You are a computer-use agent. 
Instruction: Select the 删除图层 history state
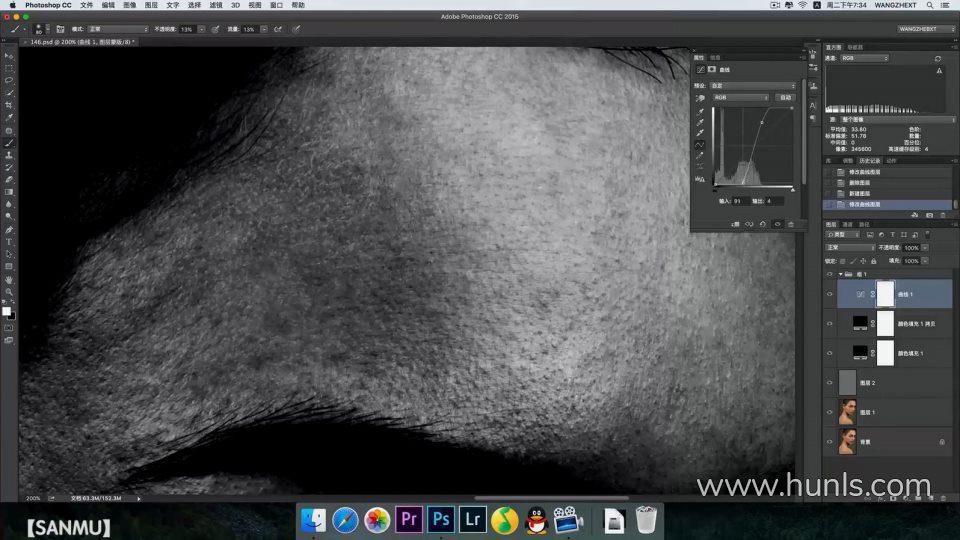point(858,182)
